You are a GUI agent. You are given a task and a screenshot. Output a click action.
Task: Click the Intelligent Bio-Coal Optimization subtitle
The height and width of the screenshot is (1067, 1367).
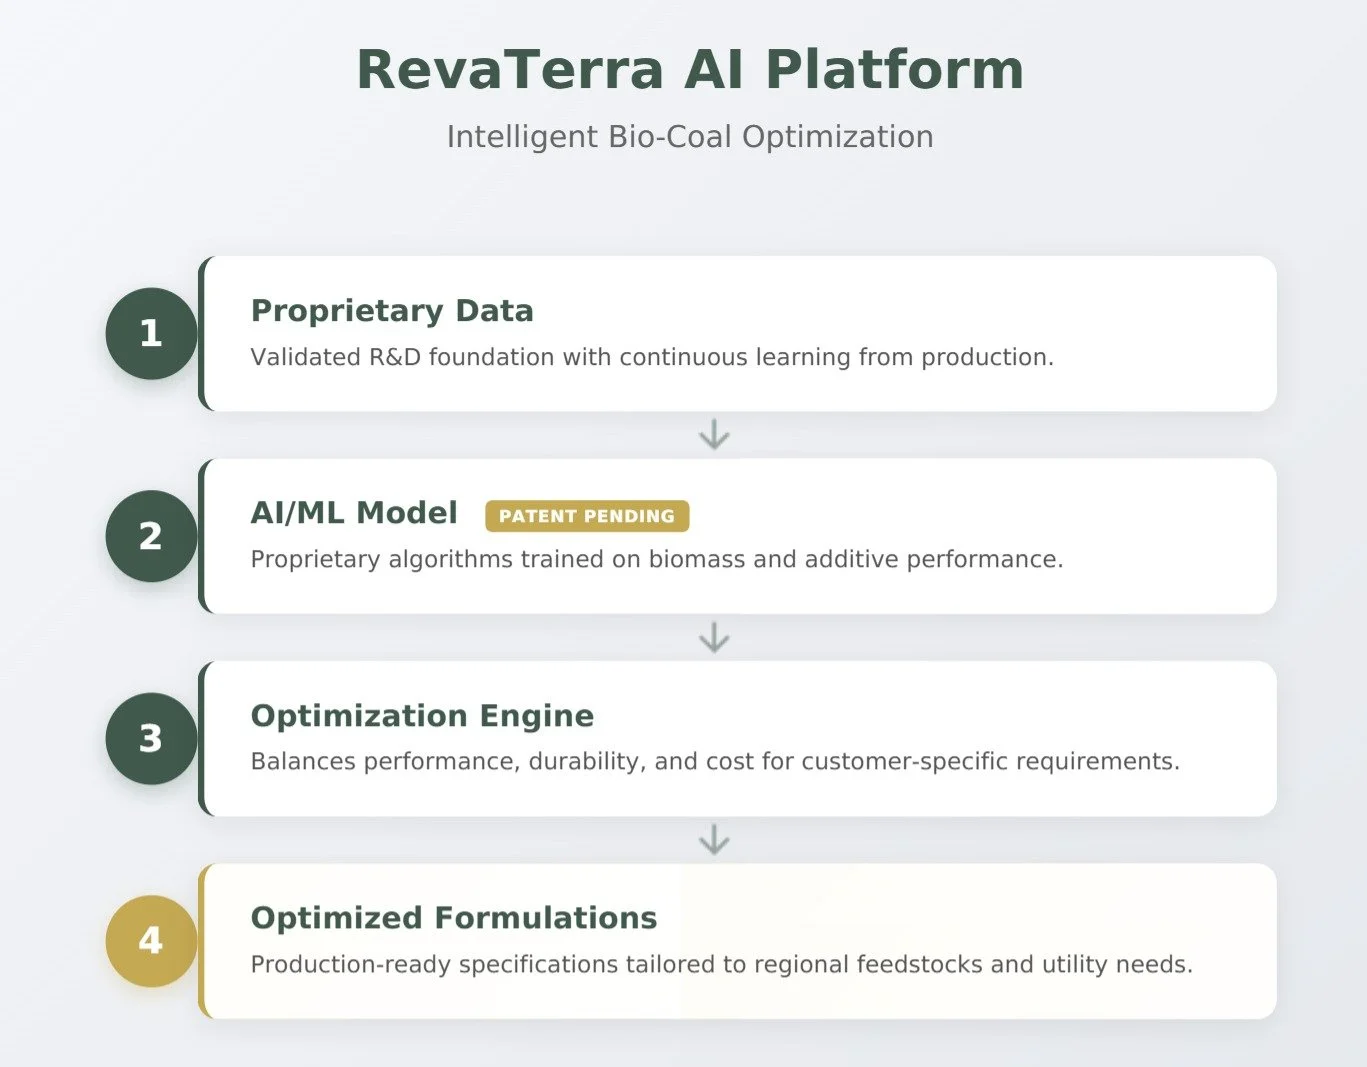[x=690, y=137]
